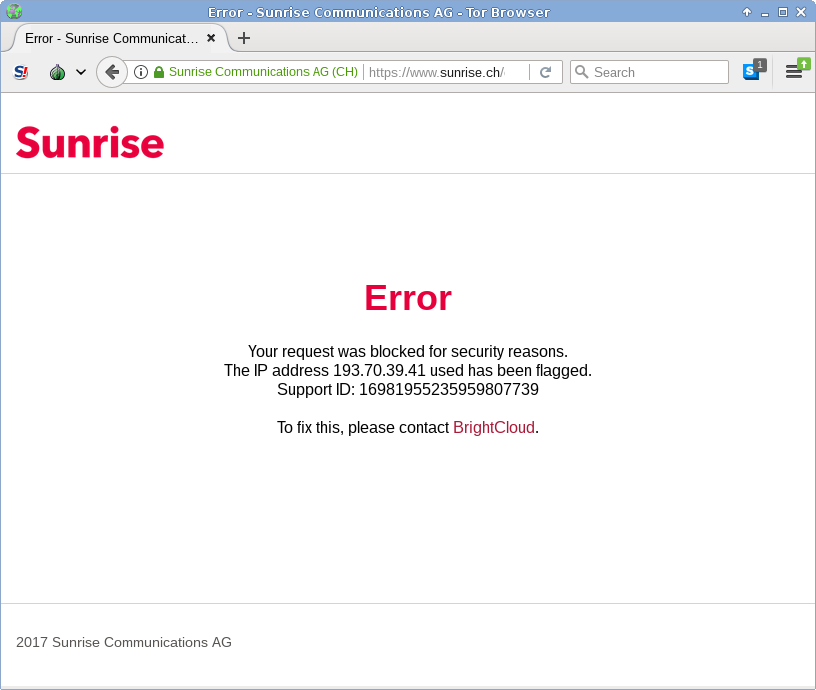Open the blue S extension icon with badge

pos(754,70)
